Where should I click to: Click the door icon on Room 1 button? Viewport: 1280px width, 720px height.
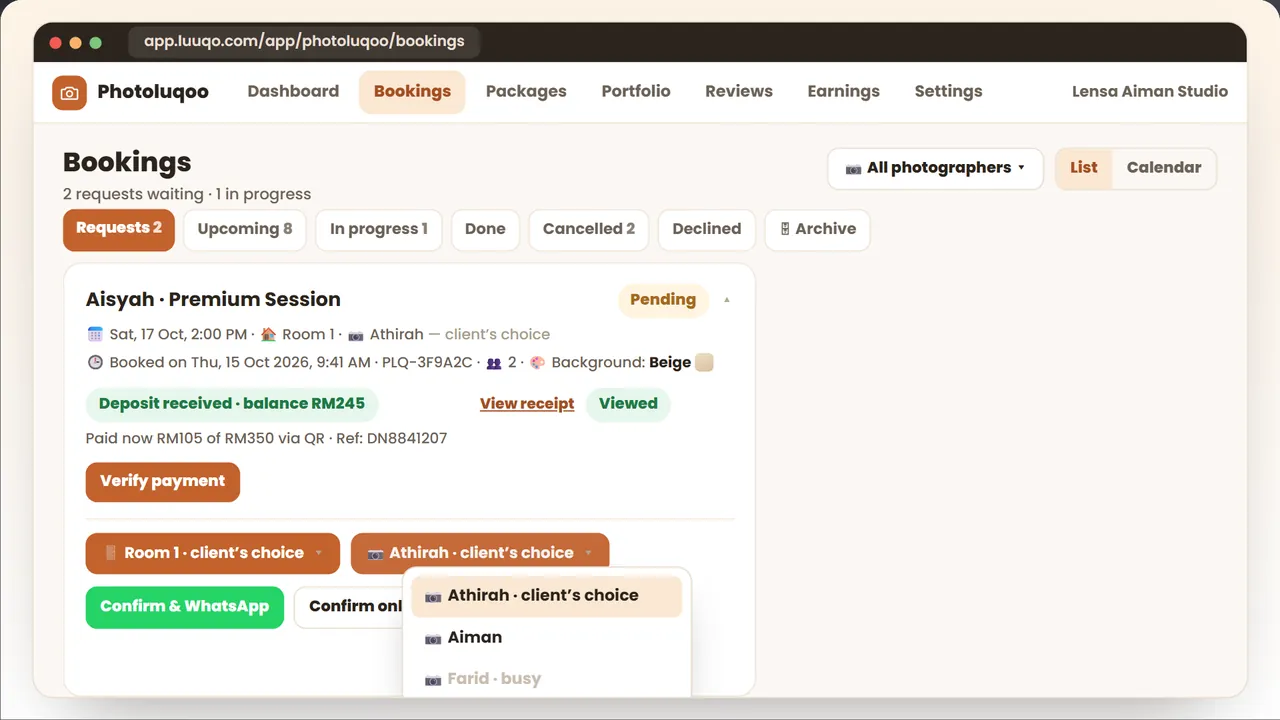(110, 553)
